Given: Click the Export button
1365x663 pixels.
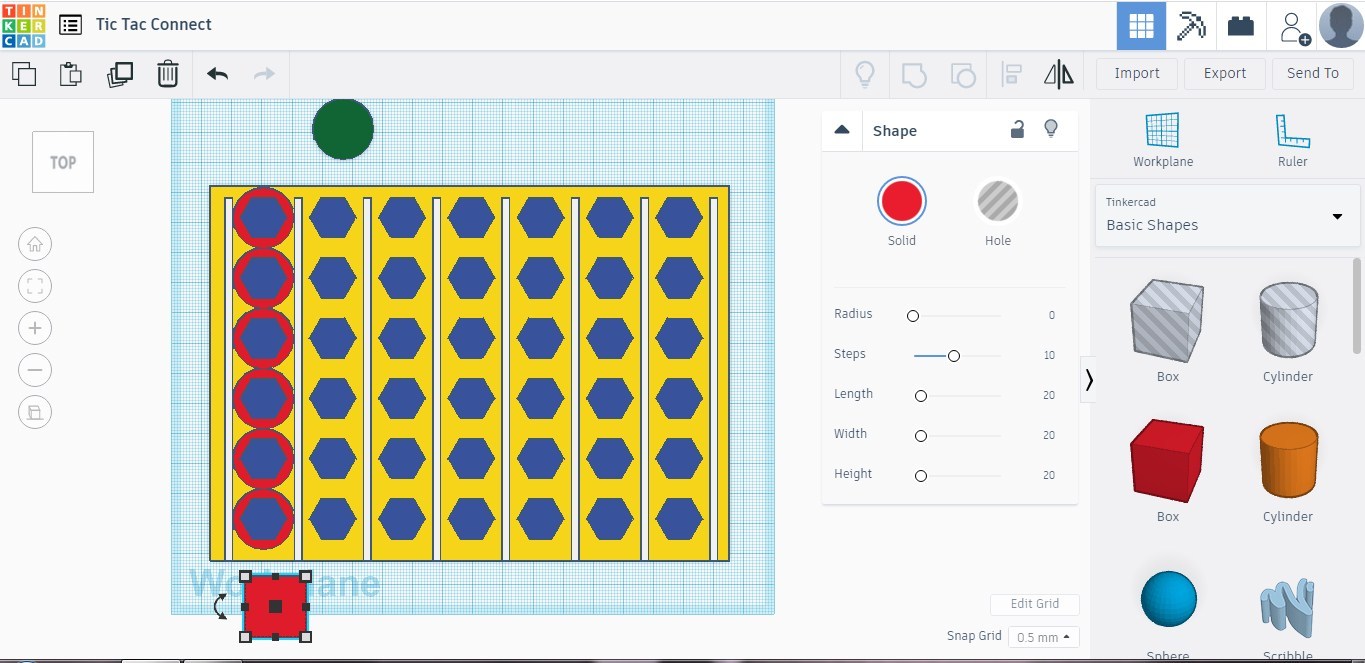Looking at the screenshot, I should [1224, 73].
